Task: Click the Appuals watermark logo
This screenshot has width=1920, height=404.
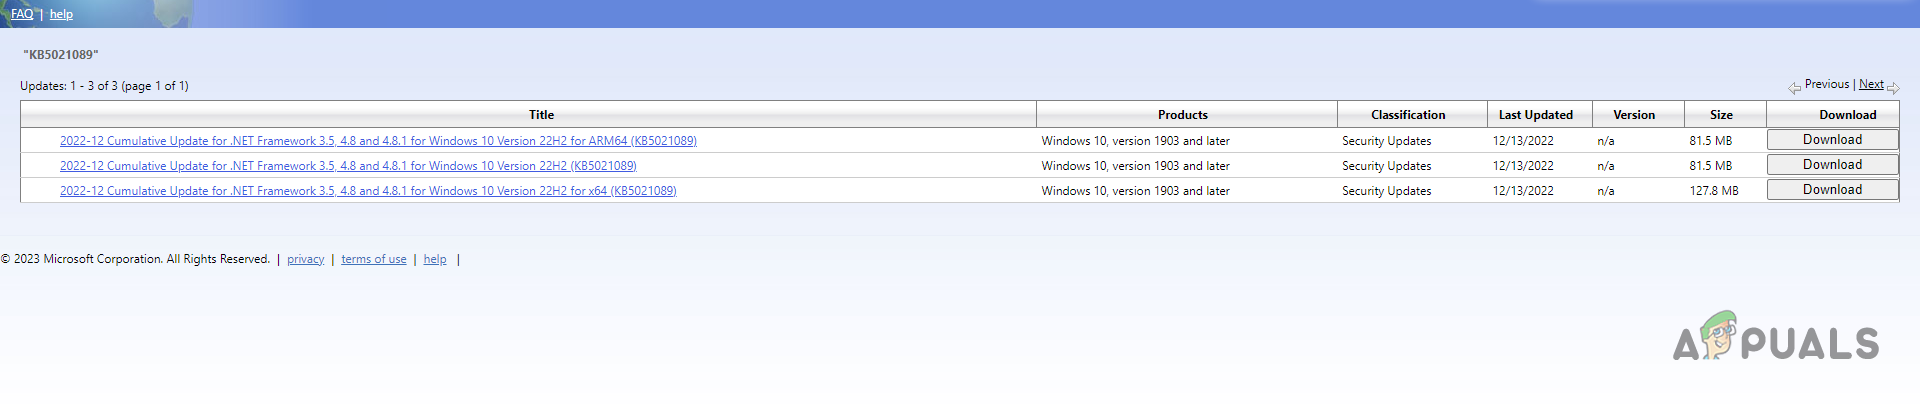Action: 1776,337
